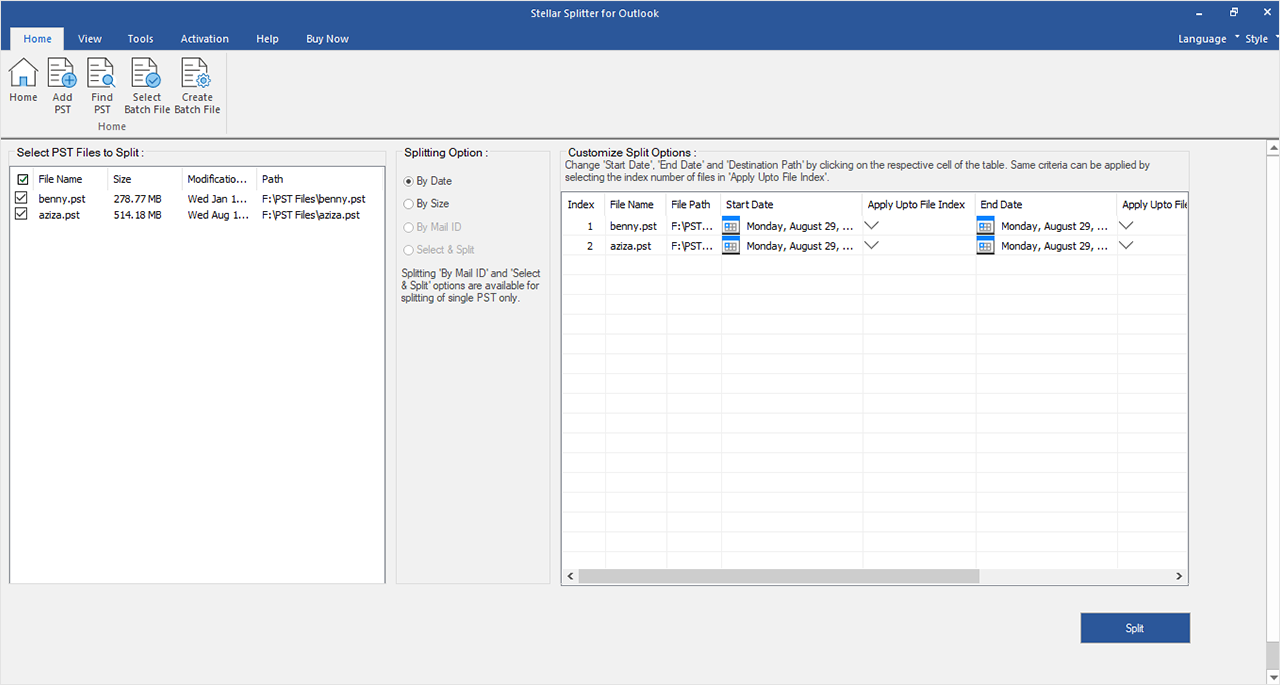
Task: Click the horizontal scrollbar thumb in split options table
Action: 779,576
